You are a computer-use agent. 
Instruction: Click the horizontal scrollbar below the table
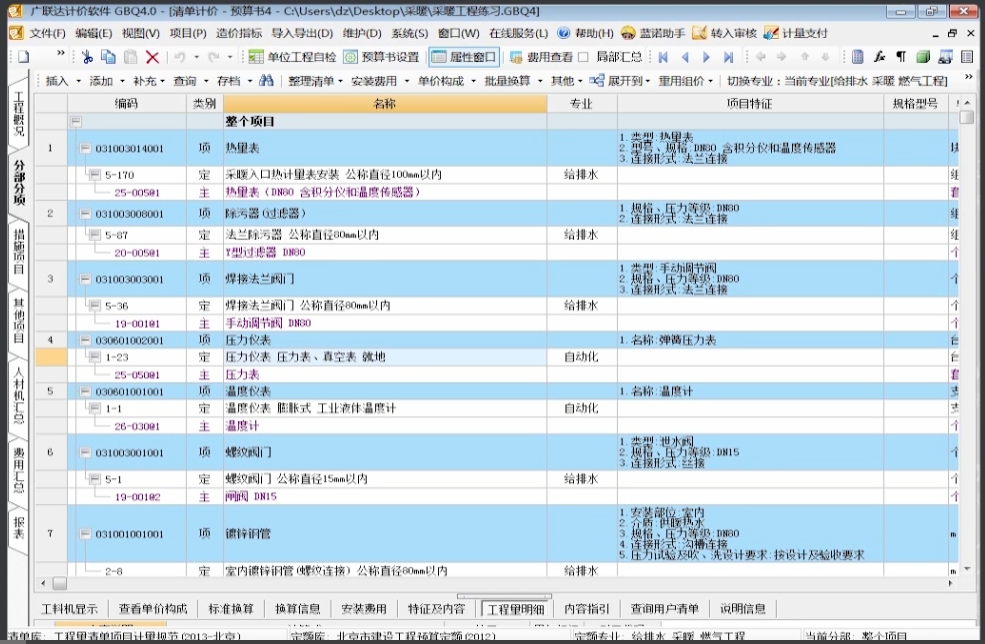pyautogui.click(x=490, y=583)
